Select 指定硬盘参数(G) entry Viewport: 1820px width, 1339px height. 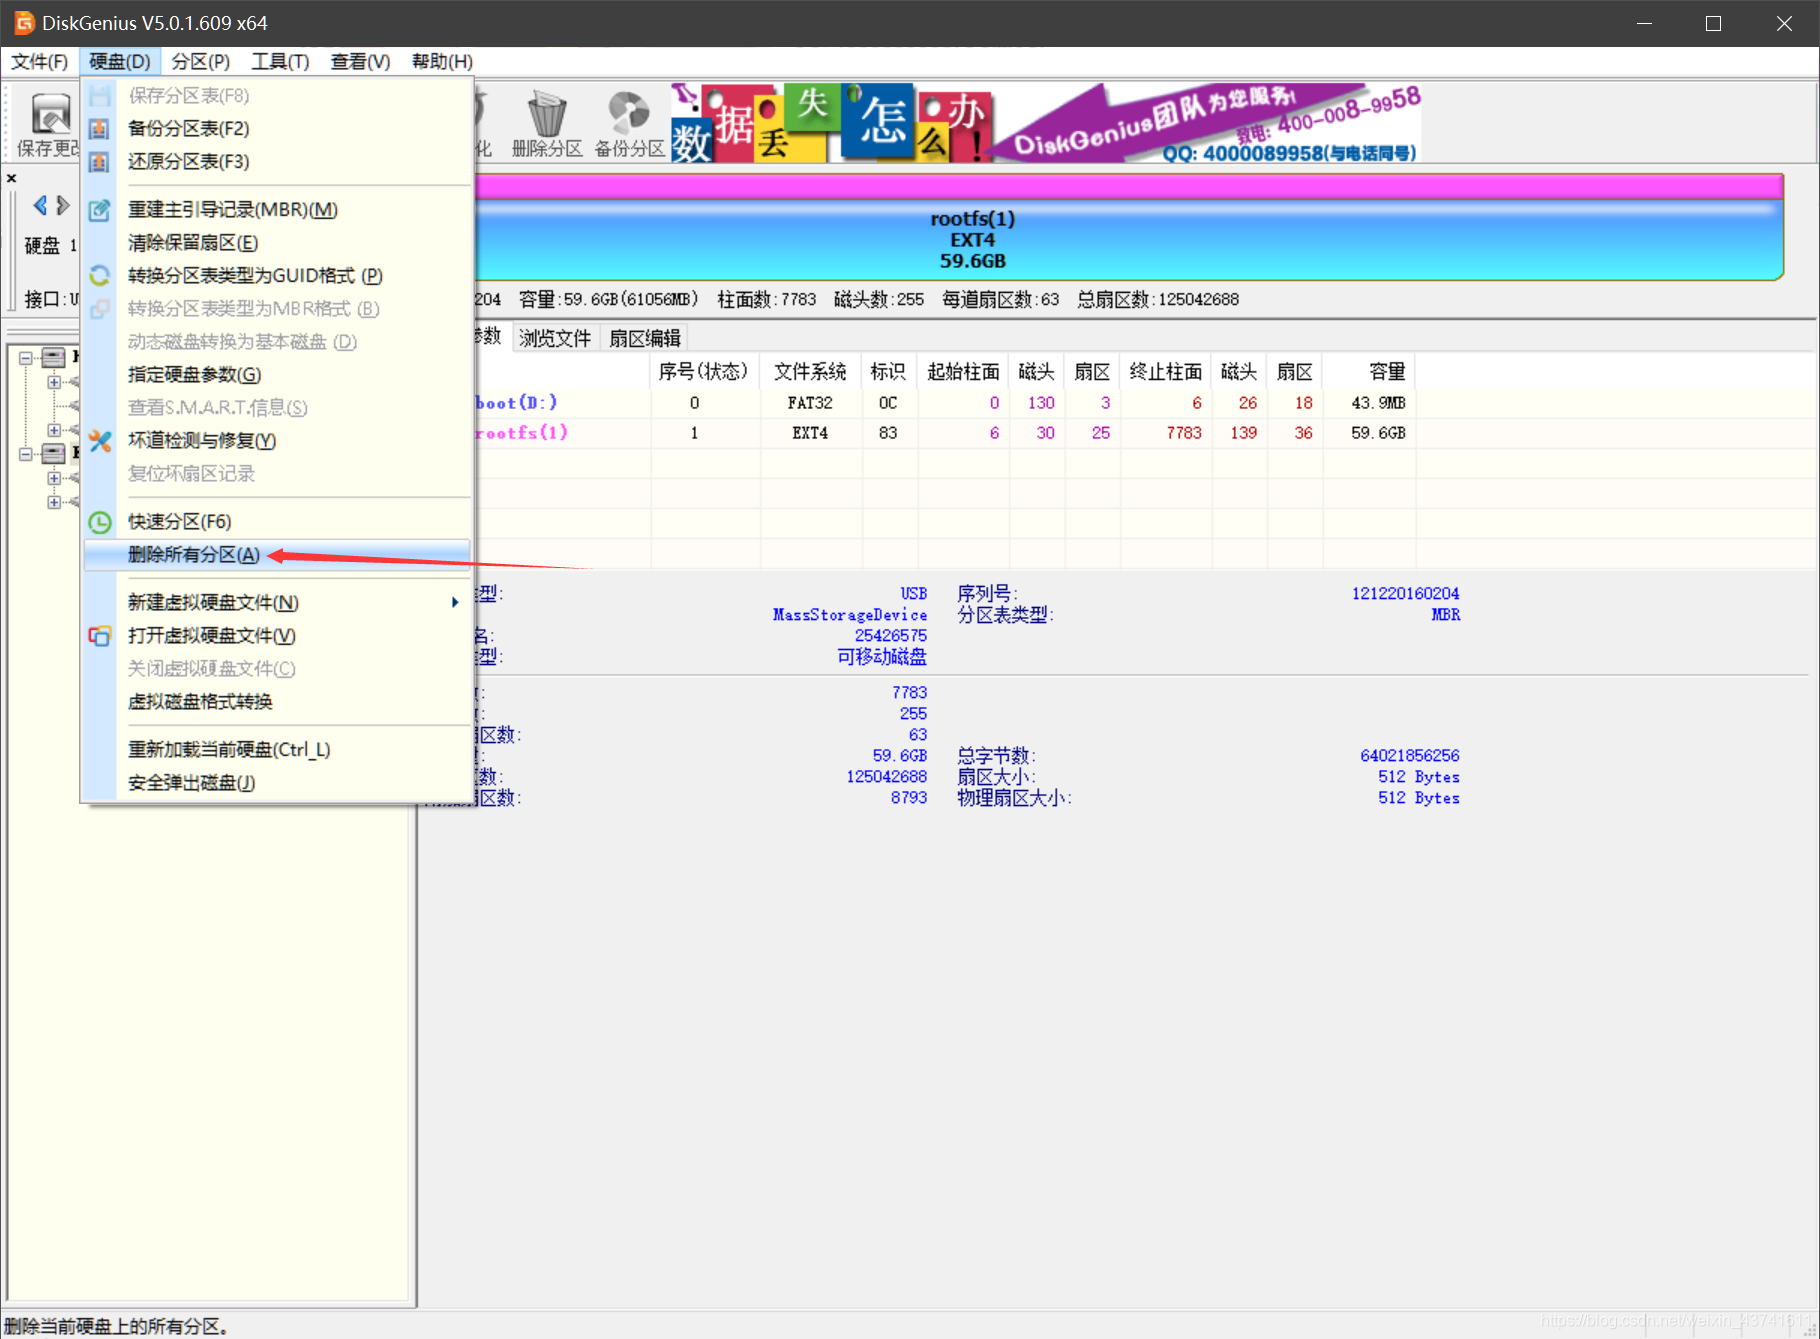click(x=277, y=375)
